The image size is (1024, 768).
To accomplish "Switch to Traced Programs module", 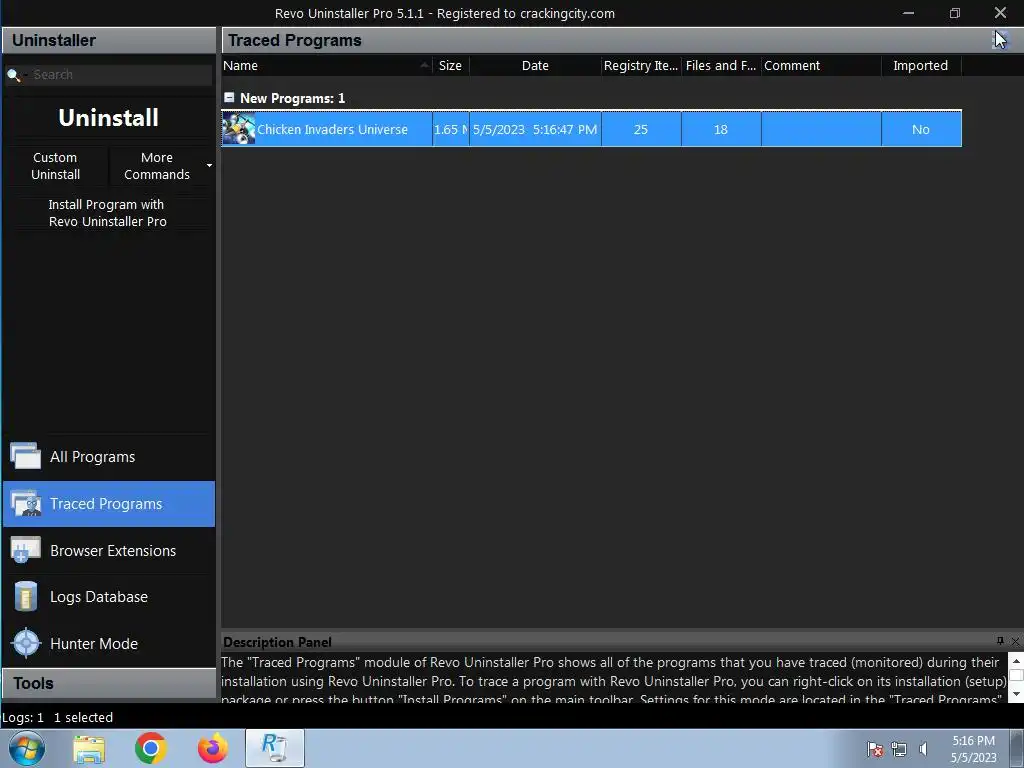I will click(108, 504).
